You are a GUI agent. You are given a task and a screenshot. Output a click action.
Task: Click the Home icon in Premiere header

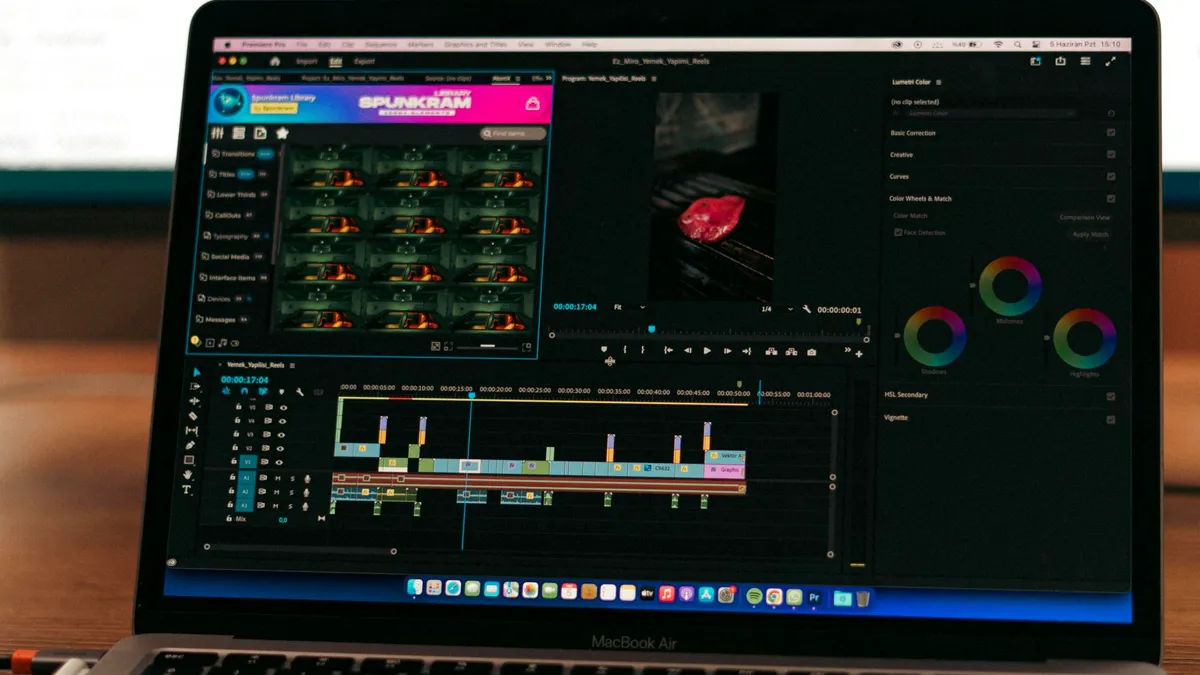(275, 61)
